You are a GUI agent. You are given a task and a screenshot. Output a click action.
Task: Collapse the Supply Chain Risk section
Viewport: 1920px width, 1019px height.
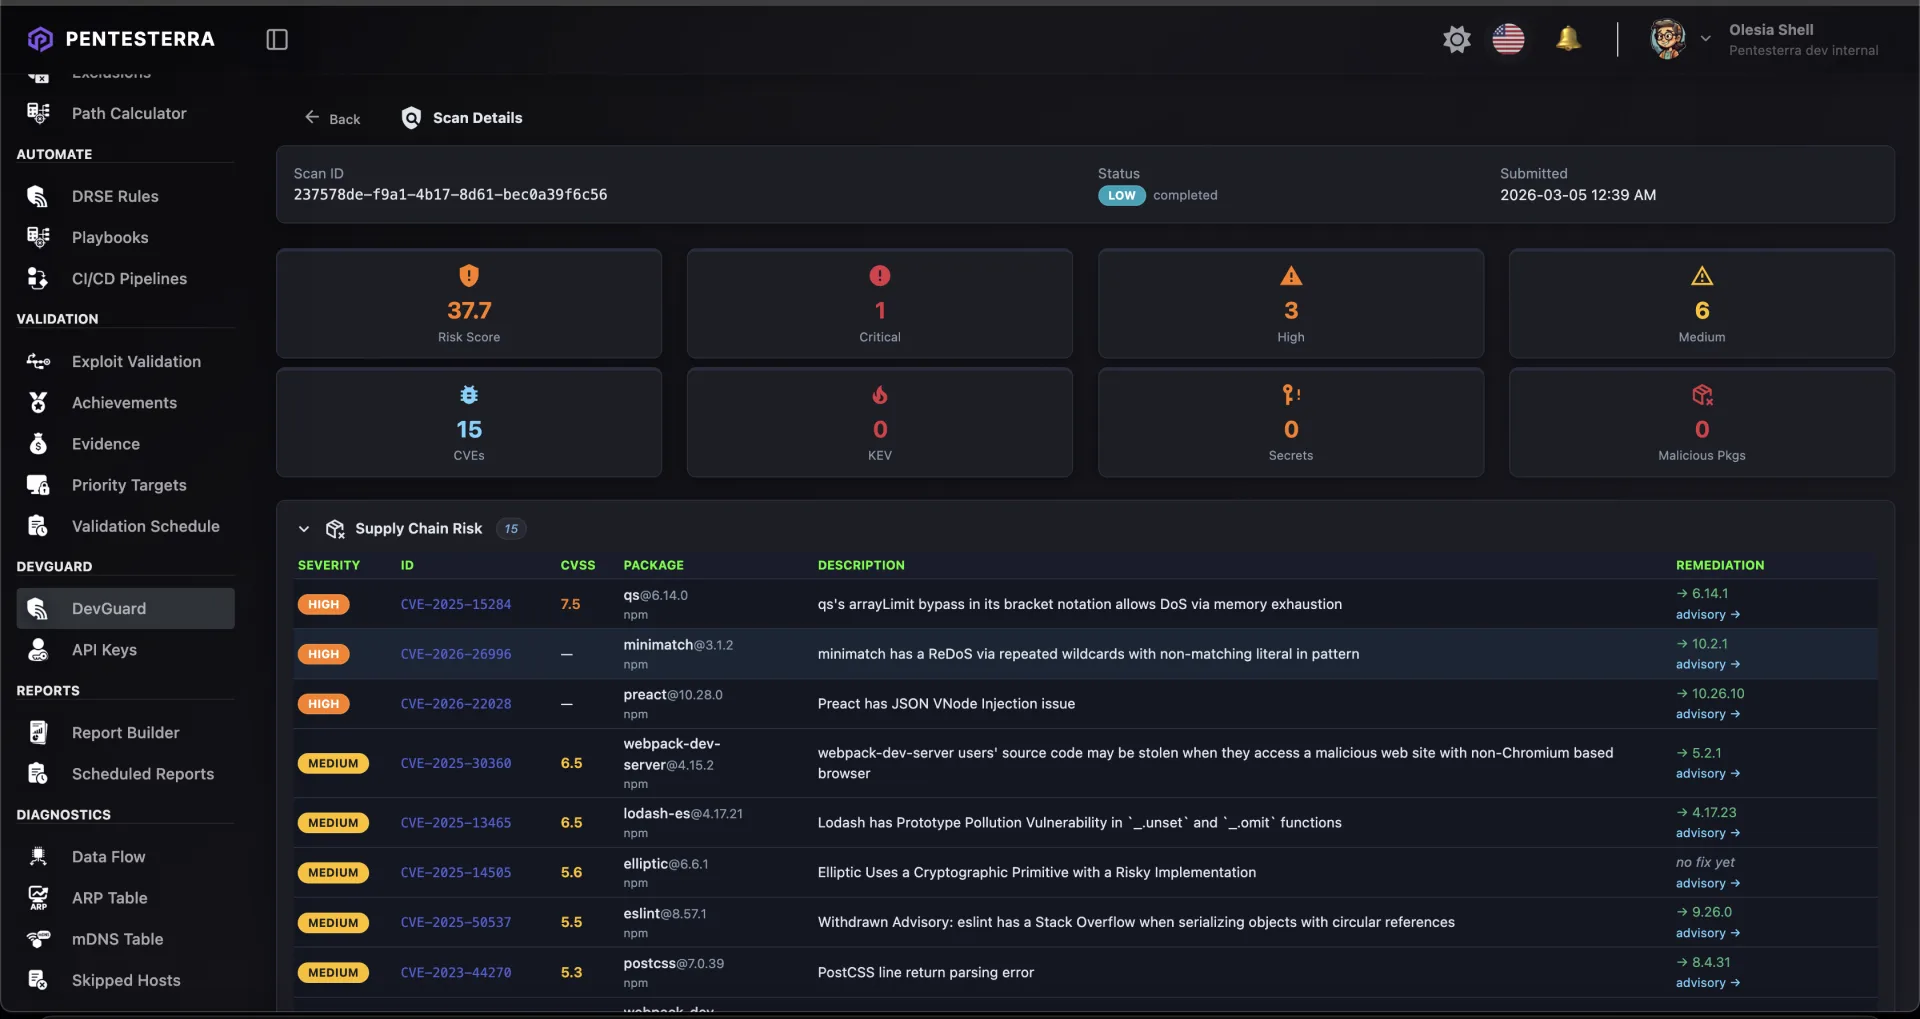click(x=303, y=529)
